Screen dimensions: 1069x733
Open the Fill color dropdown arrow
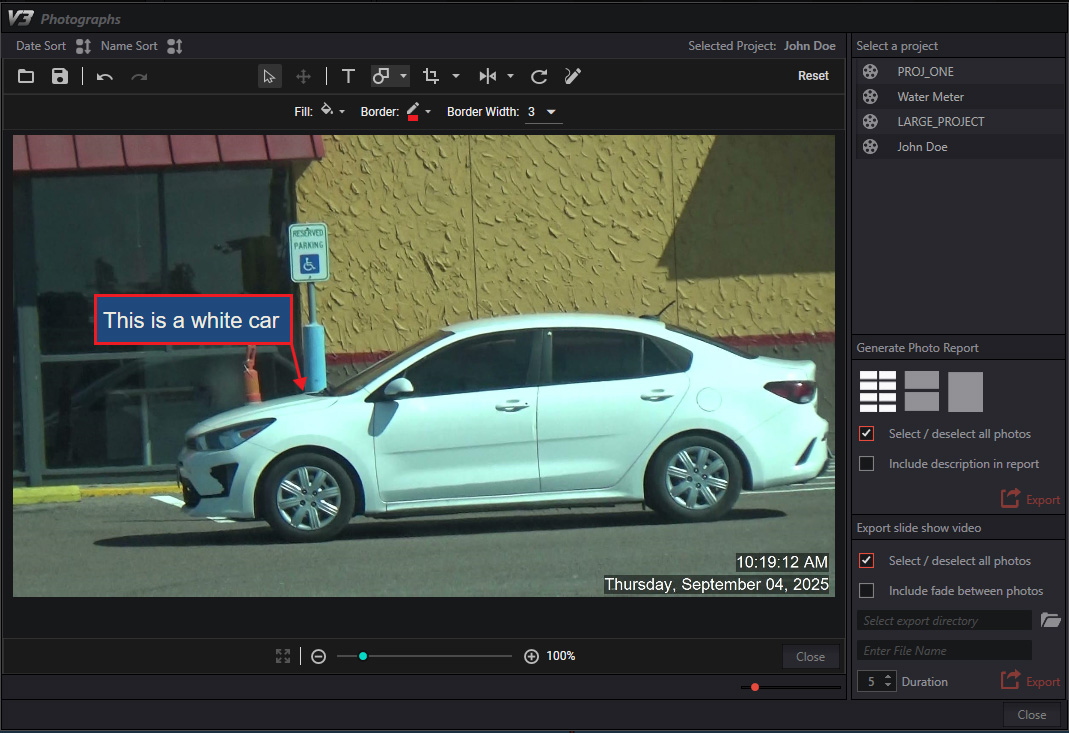(342, 111)
